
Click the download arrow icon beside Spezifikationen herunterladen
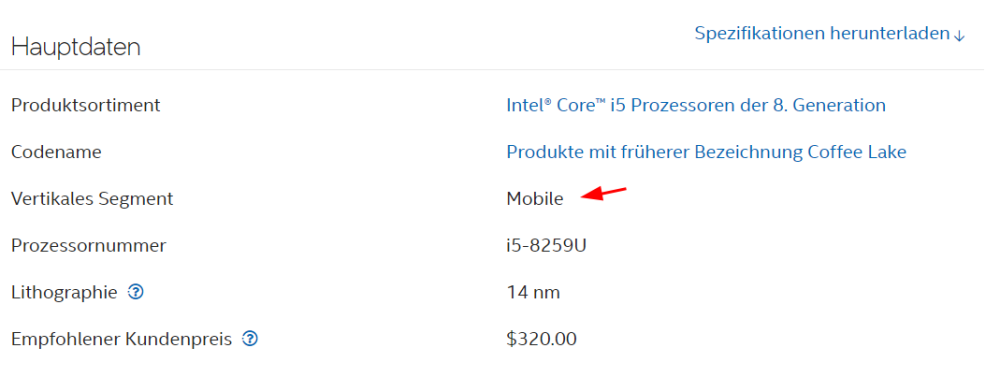(959, 35)
